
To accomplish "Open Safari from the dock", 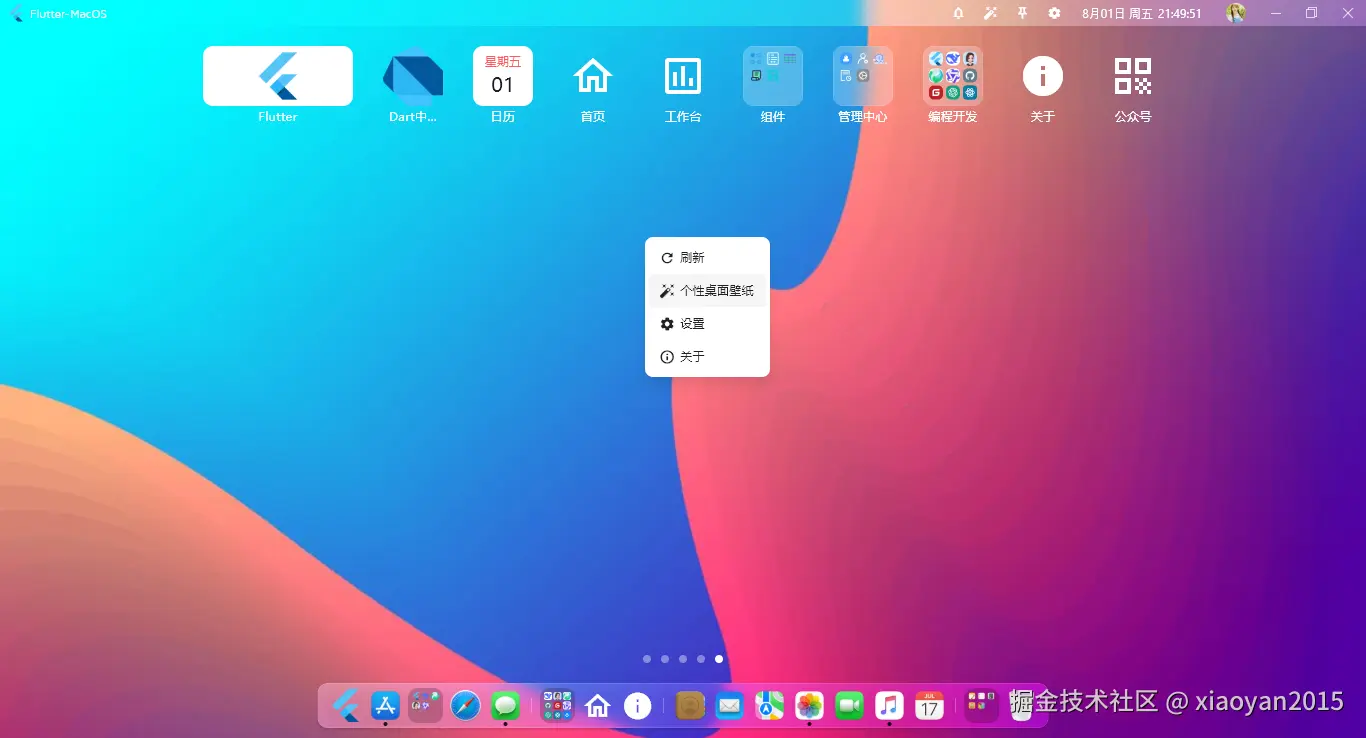I will pyautogui.click(x=465, y=705).
